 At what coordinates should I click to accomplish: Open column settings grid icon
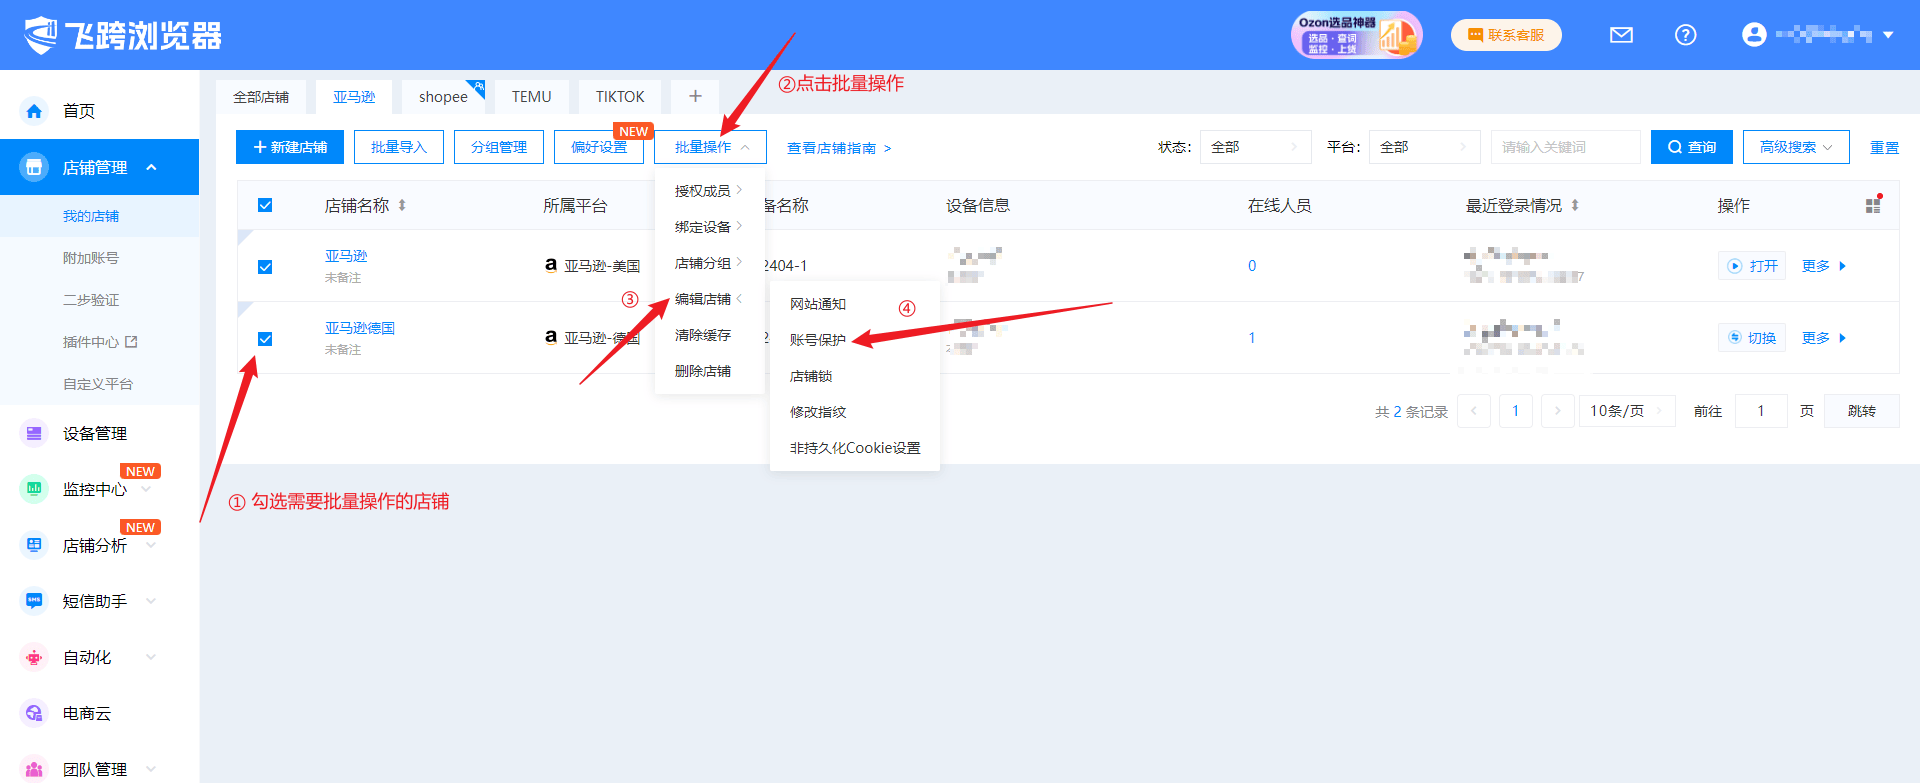[x=1873, y=205]
